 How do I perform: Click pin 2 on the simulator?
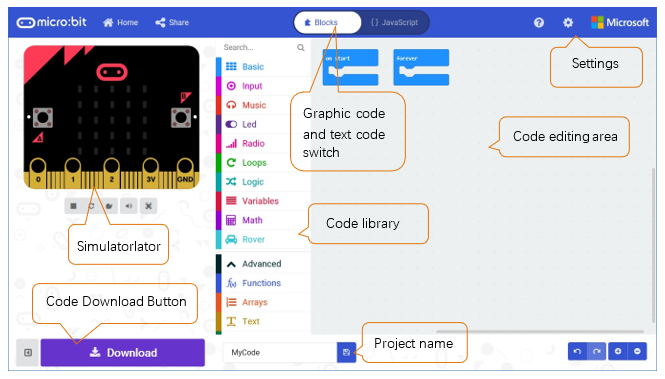(x=112, y=174)
